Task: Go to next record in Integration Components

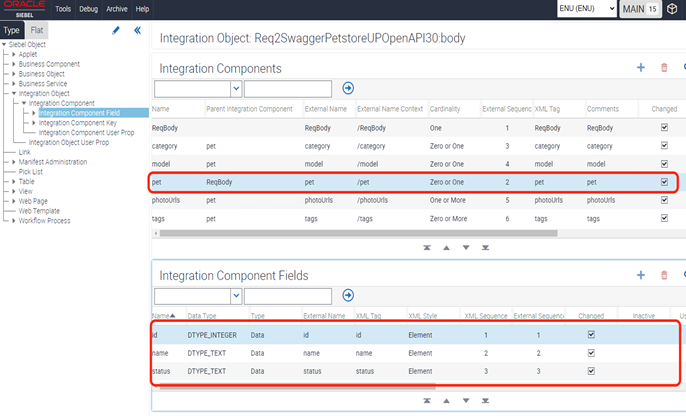Action: pos(466,248)
